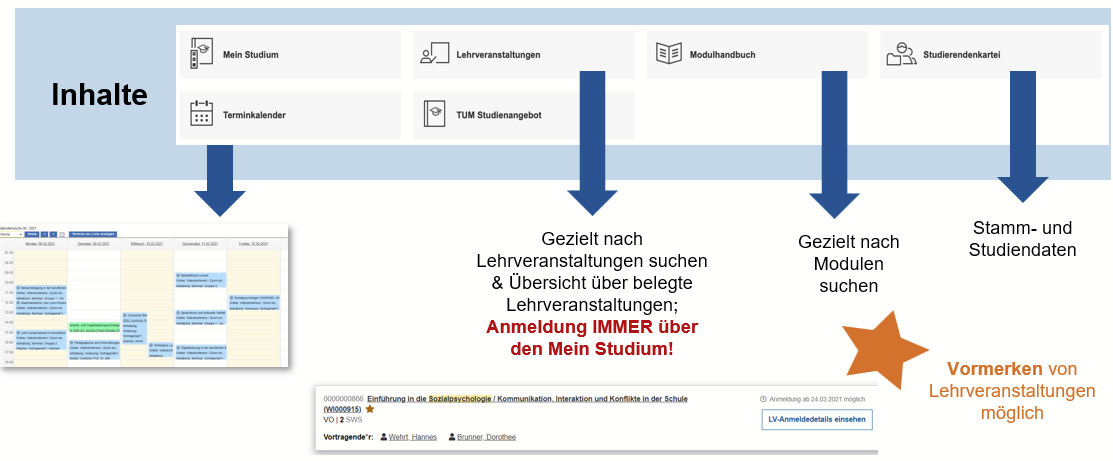Viewport: 1113px width, 461px height.
Task: Open lecturer link Brunner, Dorothee
Action: (488, 437)
